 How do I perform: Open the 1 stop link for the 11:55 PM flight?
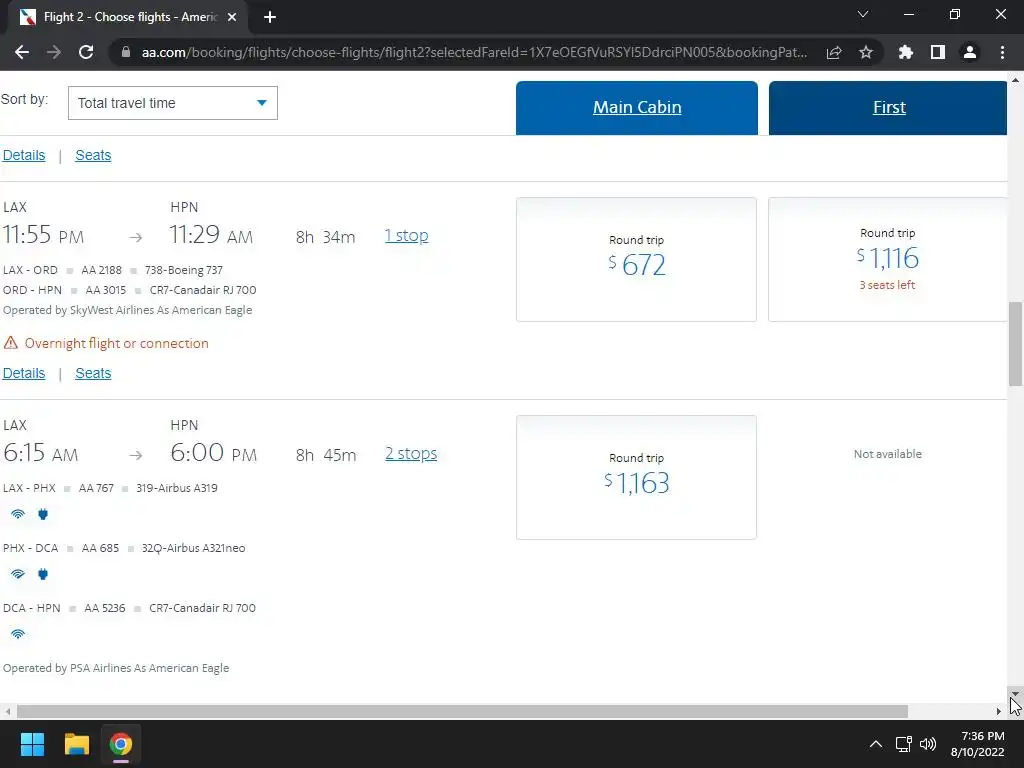click(406, 236)
